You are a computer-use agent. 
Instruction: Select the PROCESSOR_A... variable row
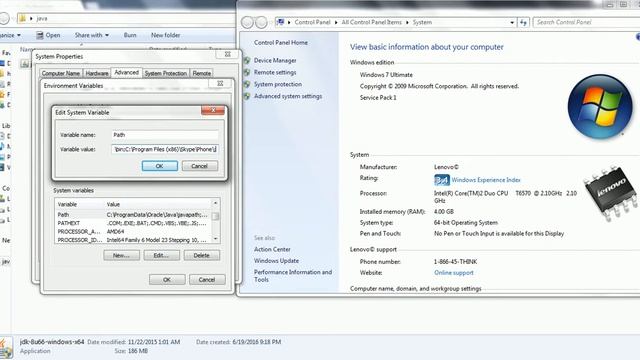tap(133, 231)
